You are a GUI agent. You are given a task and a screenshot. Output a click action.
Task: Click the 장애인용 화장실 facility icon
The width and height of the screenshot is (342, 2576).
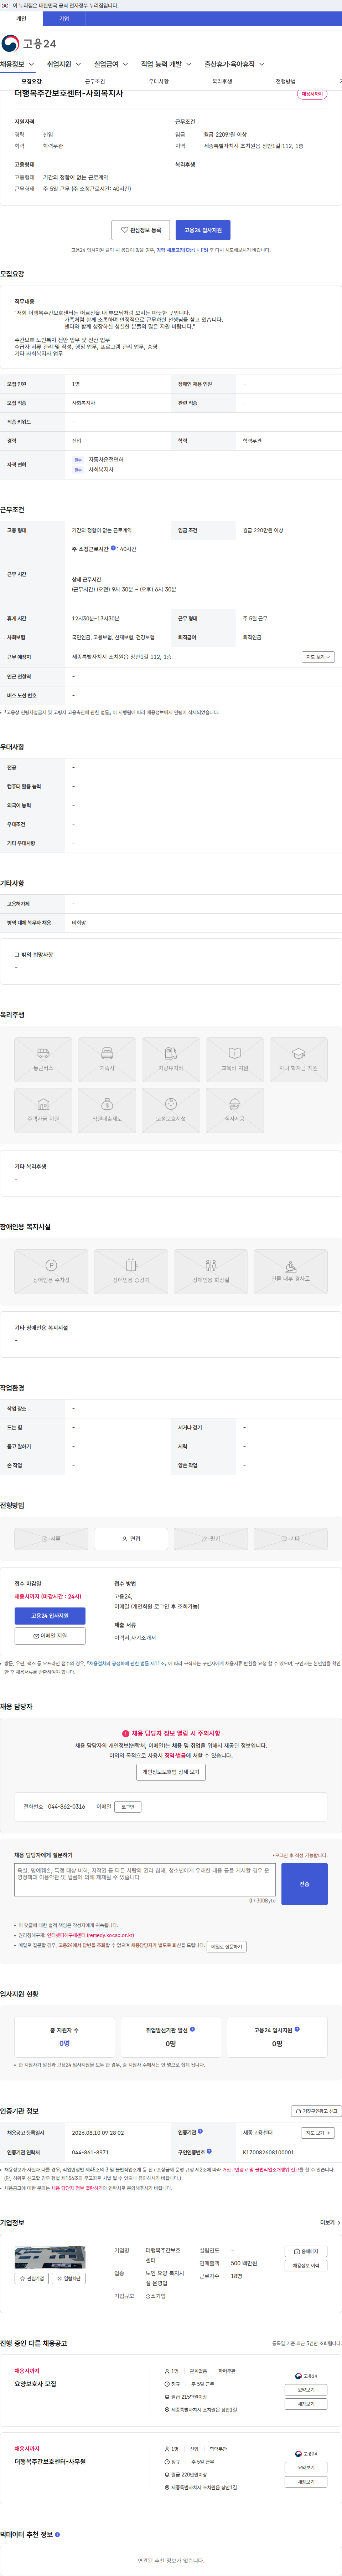click(211, 1272)
